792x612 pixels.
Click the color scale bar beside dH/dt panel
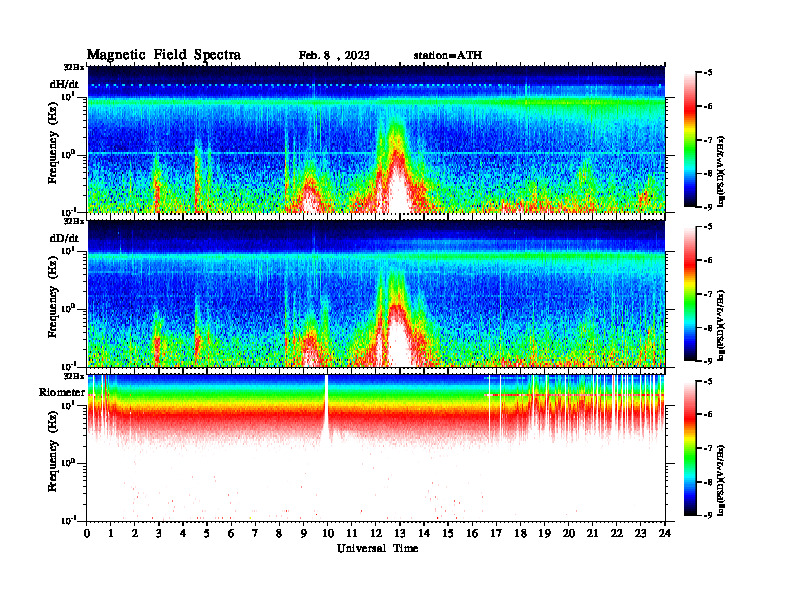click(690, 140)
